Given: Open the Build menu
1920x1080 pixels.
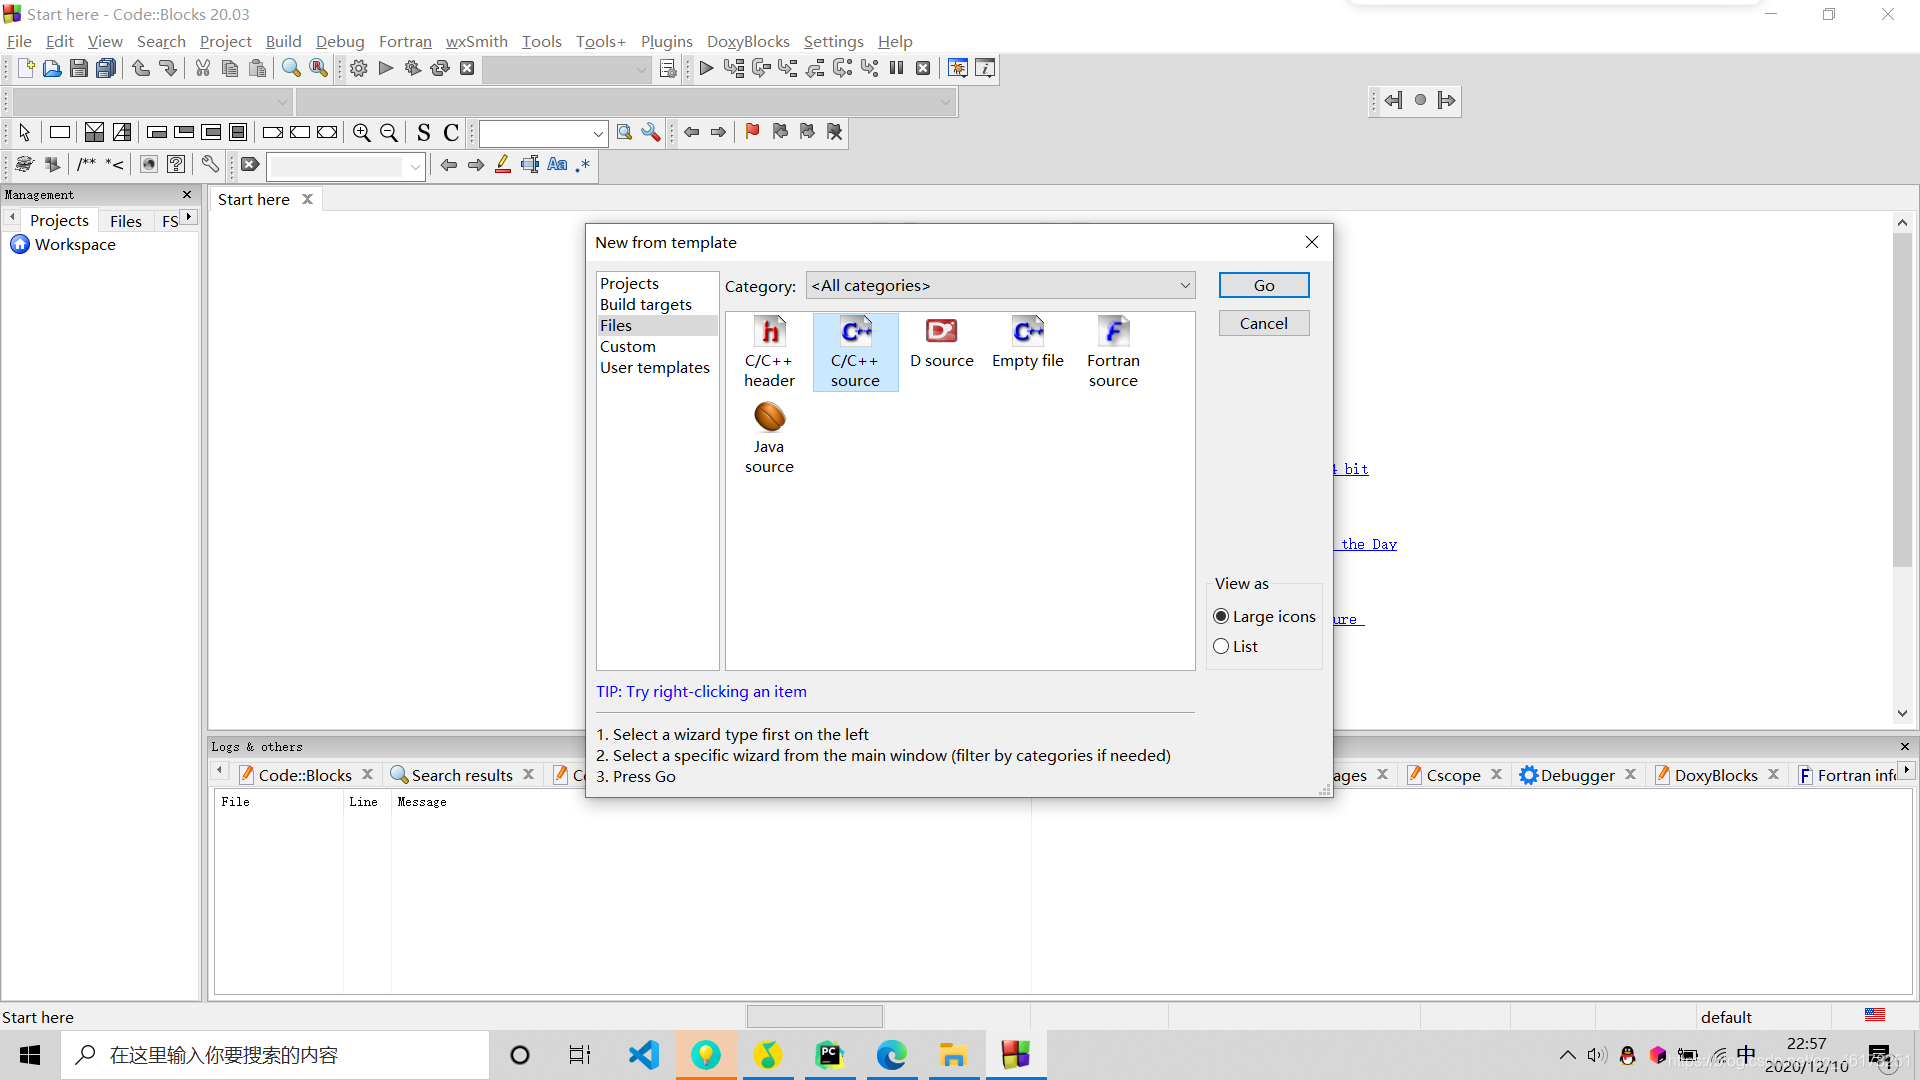Looking at the screenshot, I should coord(283,41).
